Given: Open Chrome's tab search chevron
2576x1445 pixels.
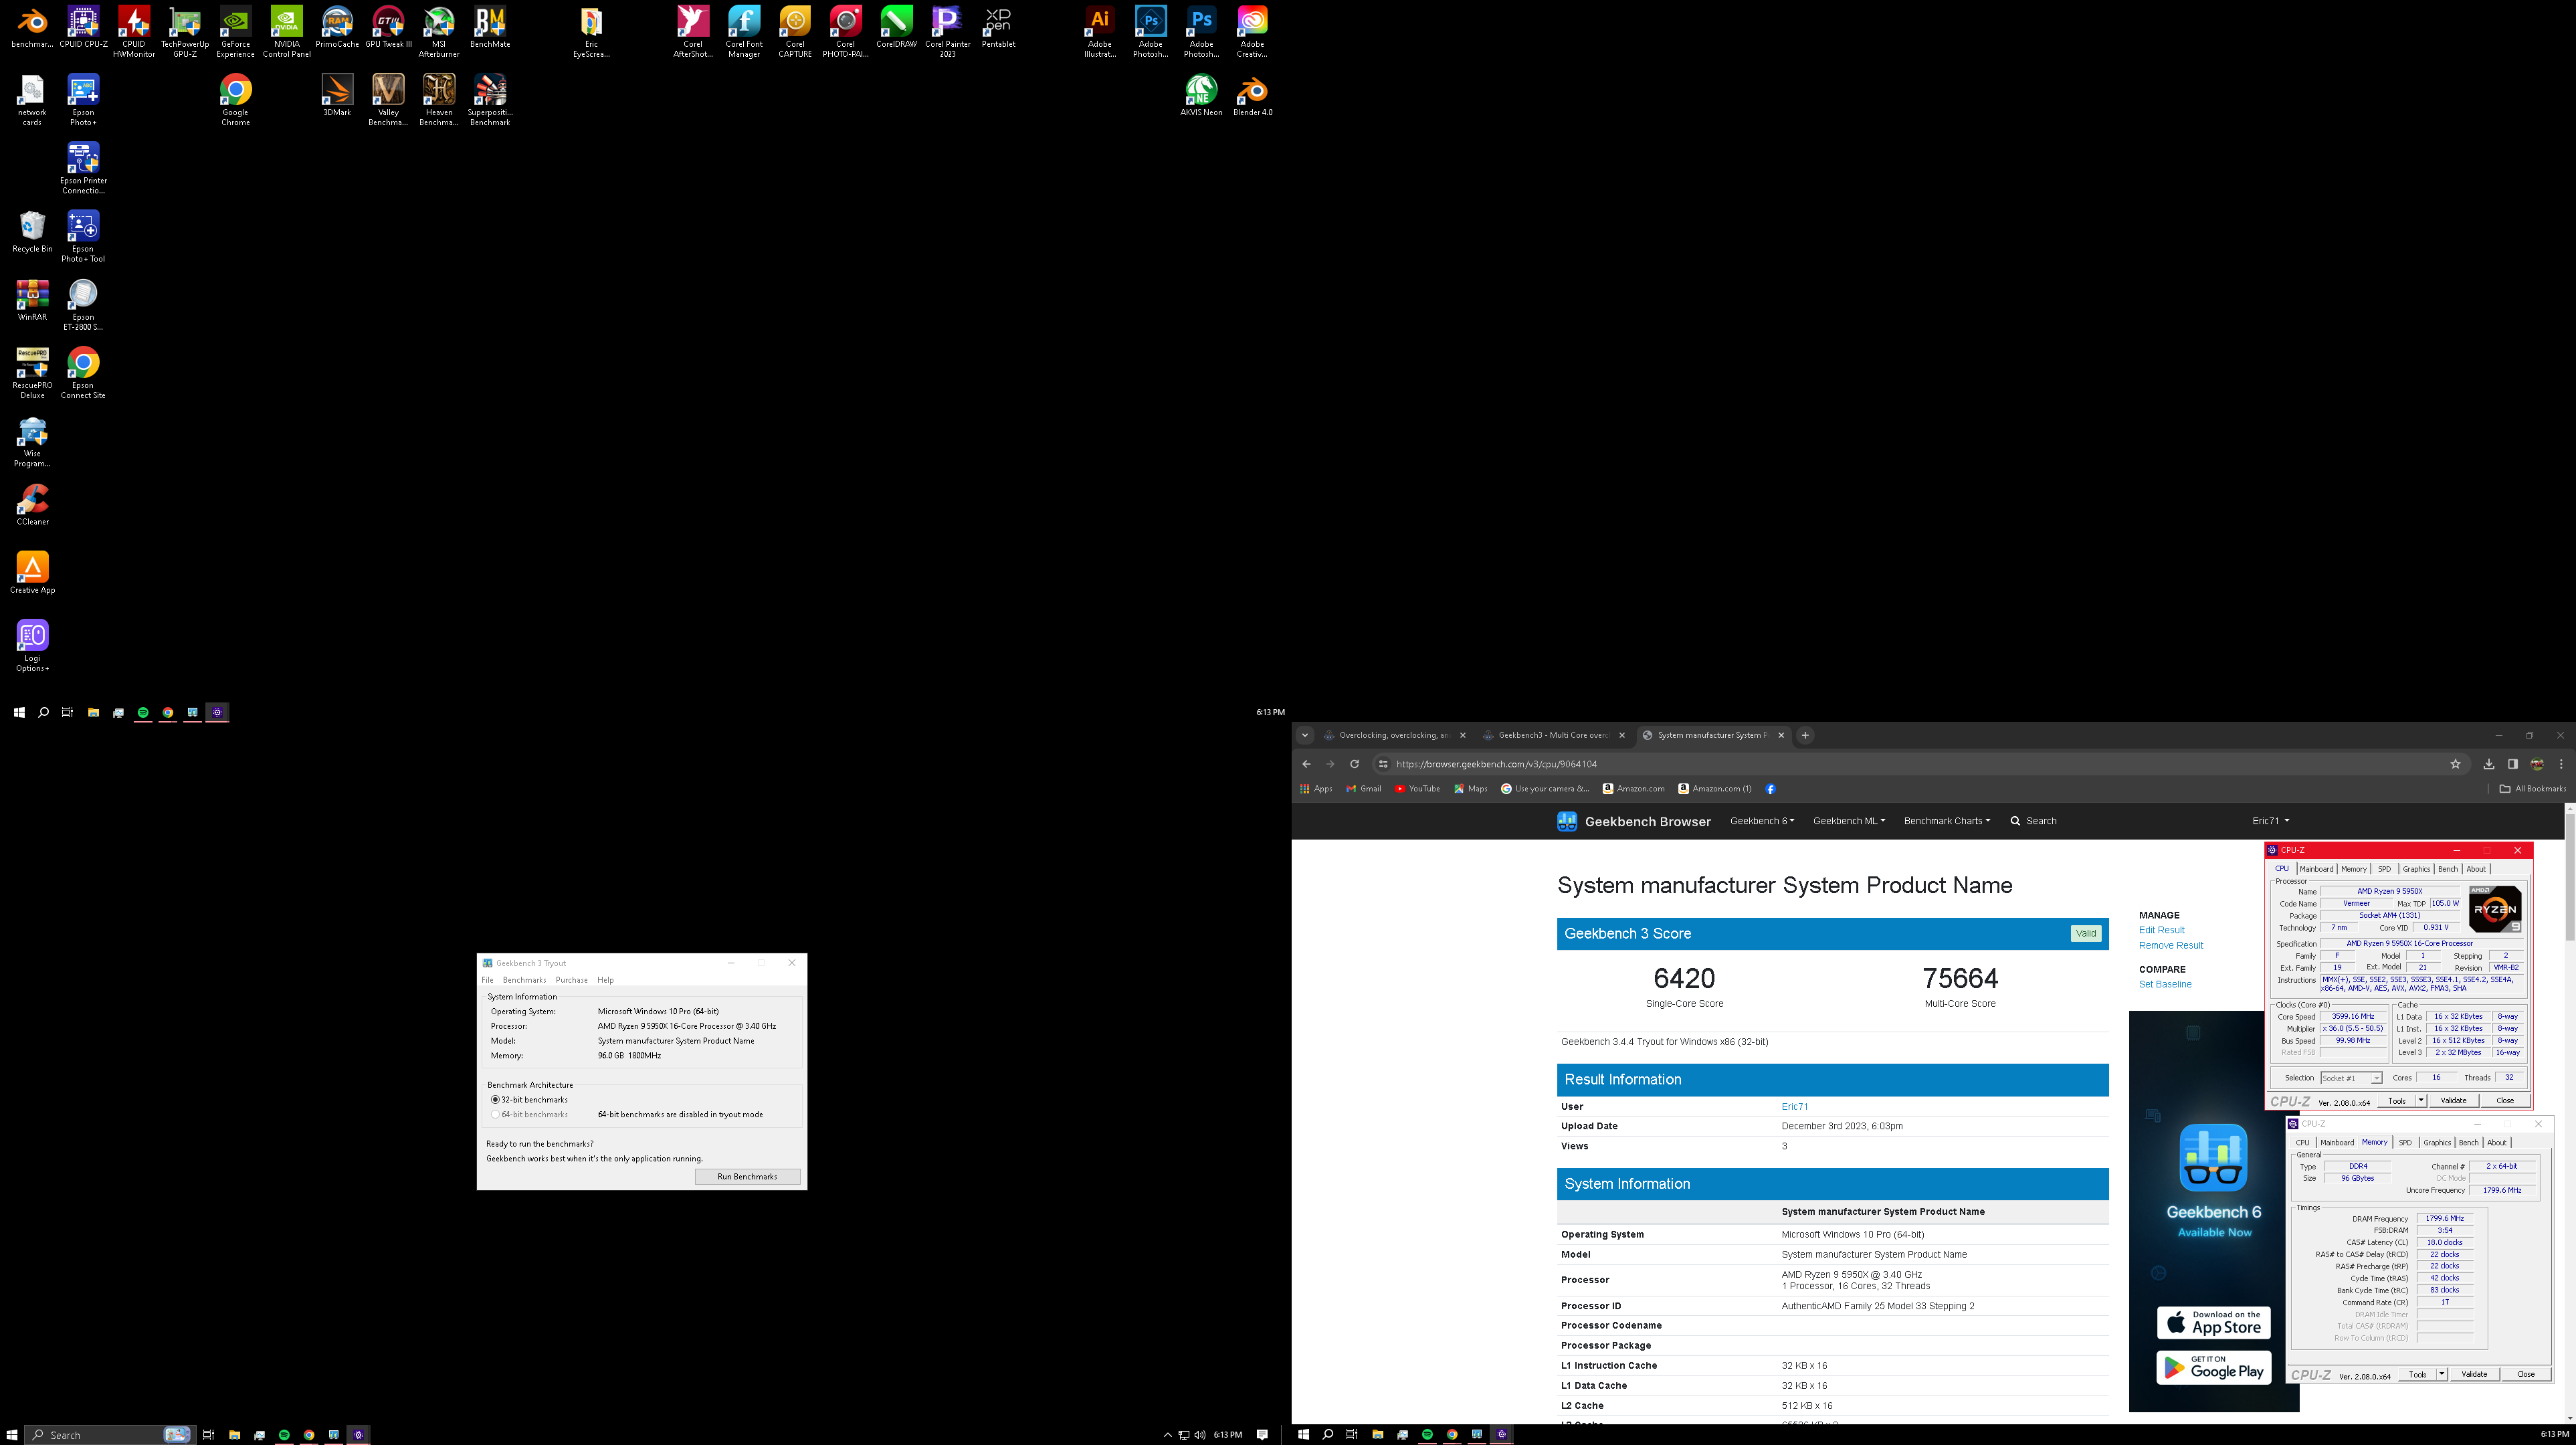Looking at the screenshot, I should [1305, 735].
